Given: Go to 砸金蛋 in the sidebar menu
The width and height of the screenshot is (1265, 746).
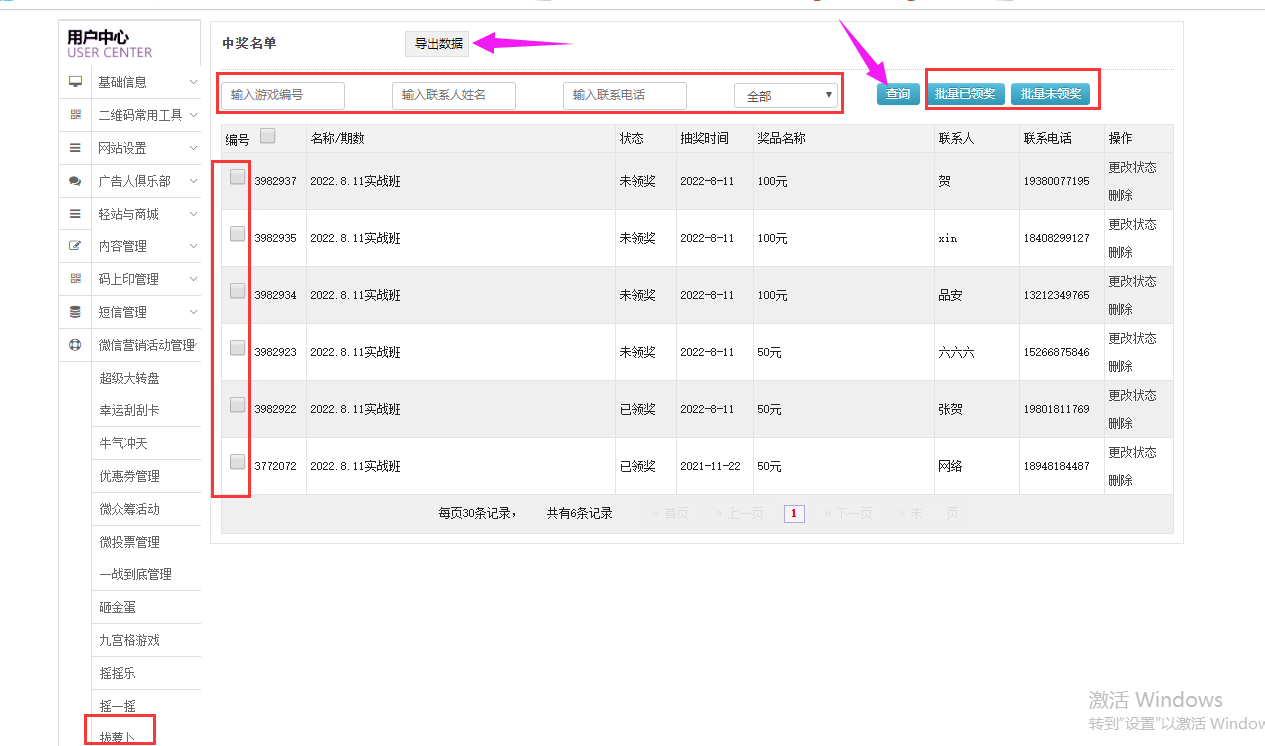Looking at the screenshot, I should (x=117, y=607).
